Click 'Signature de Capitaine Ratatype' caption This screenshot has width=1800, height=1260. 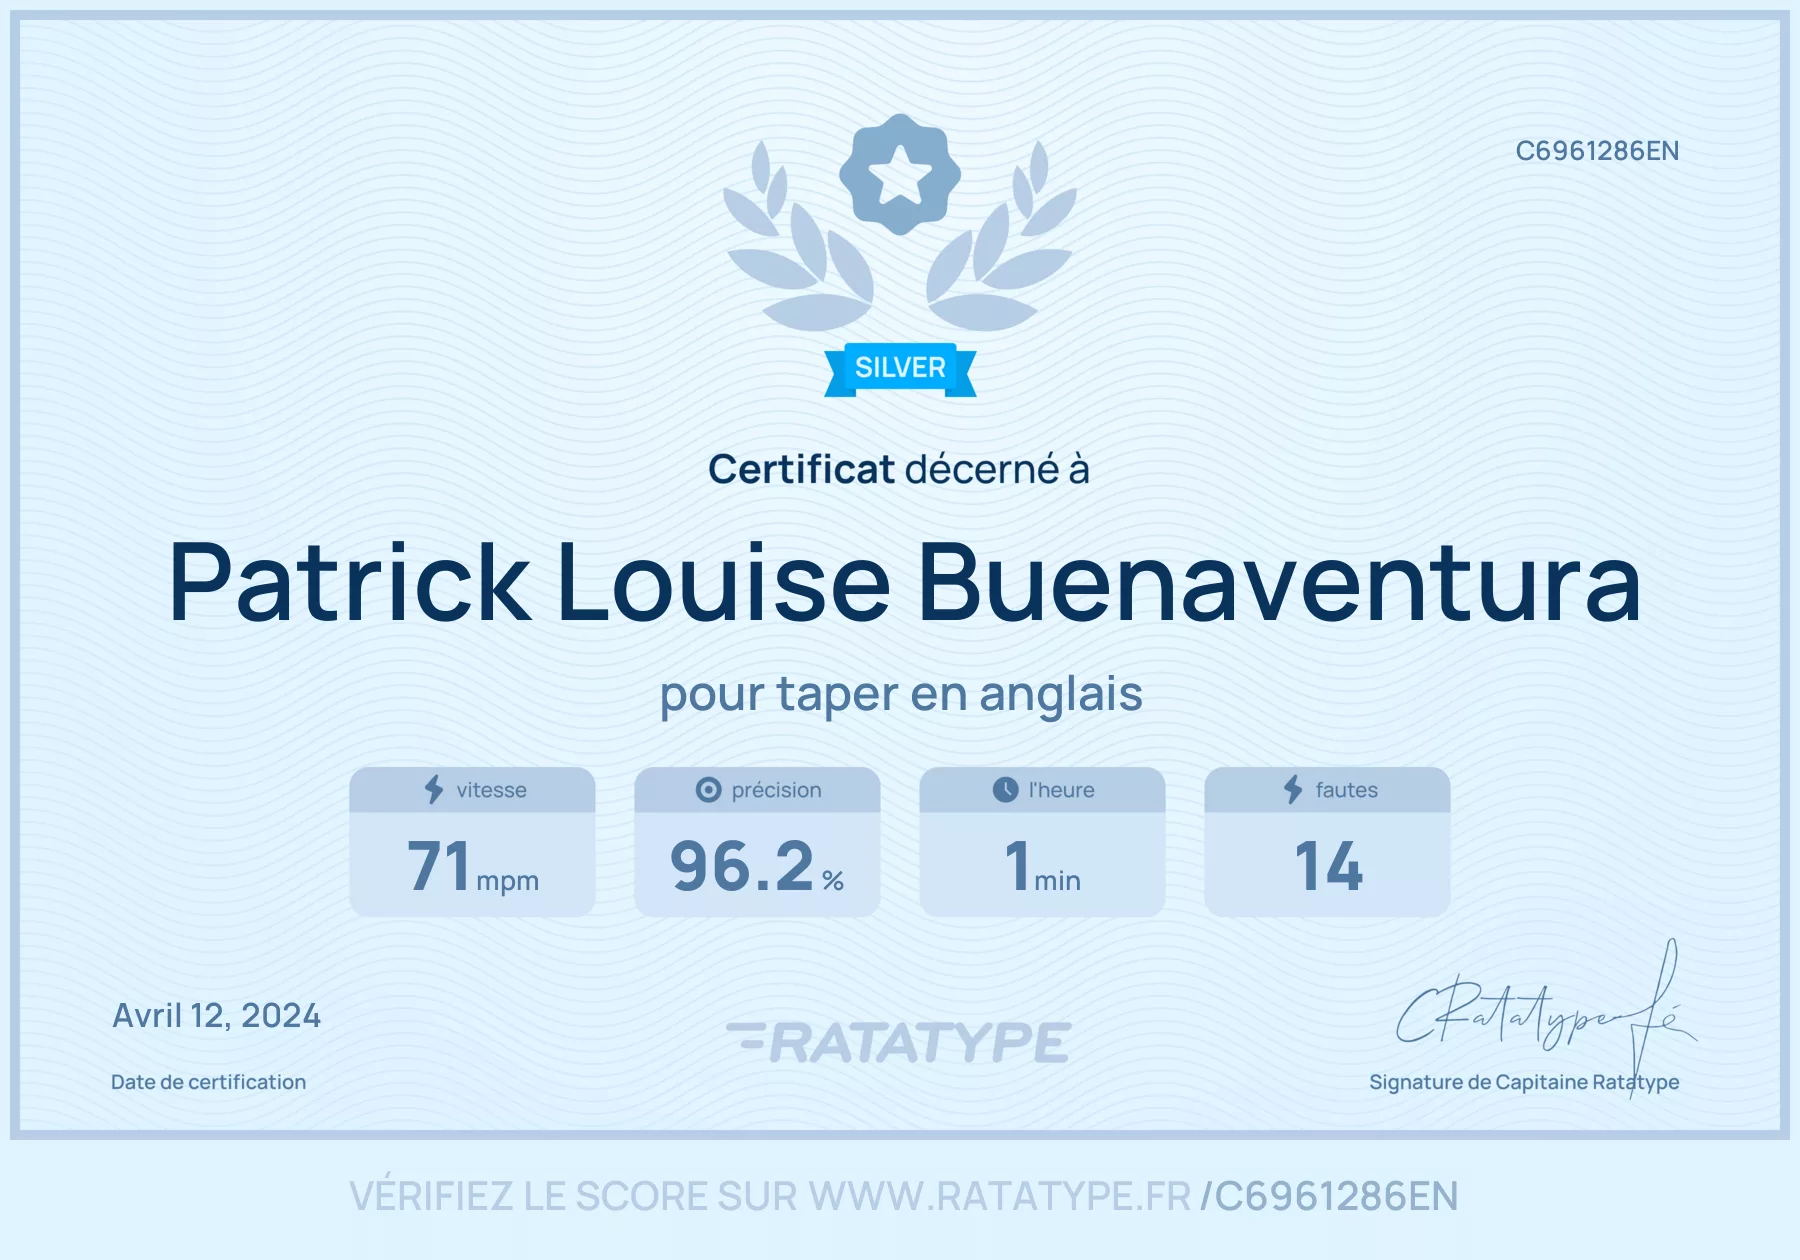pyautogui.click(x=1524, y=1082)
